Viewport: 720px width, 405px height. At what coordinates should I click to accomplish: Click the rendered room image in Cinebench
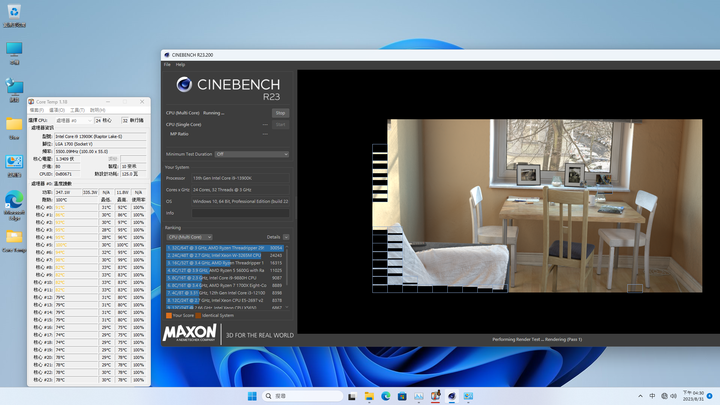(x=537, y=206)
